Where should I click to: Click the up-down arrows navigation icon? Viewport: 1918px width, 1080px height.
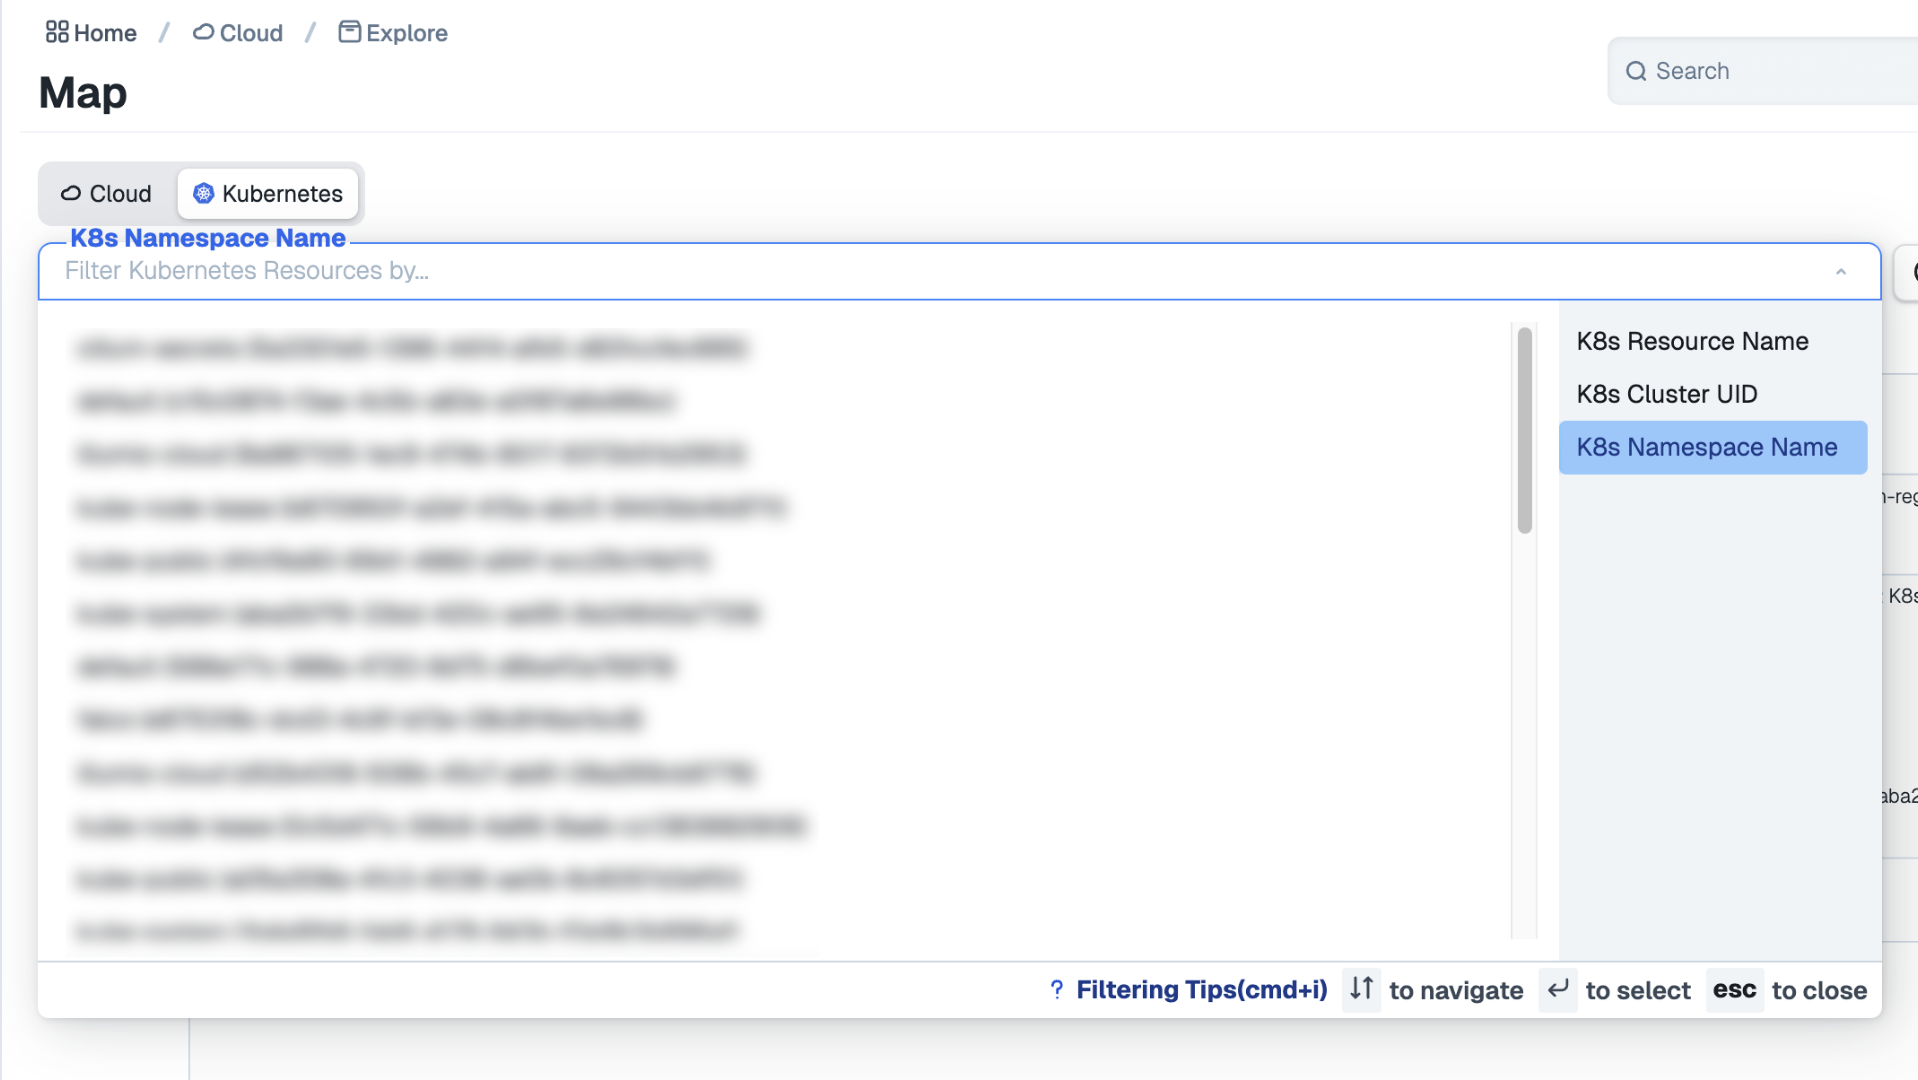click(x=1361, y=990)
